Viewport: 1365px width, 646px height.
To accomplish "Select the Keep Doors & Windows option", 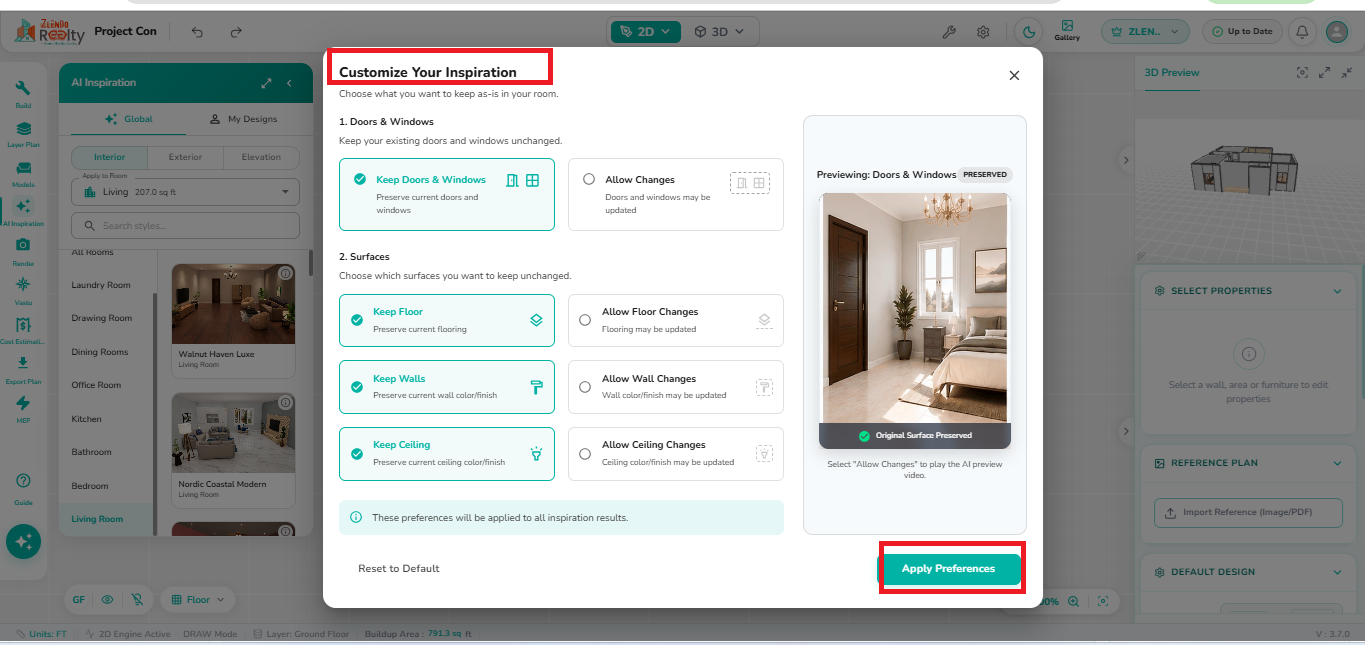I will [x=447, y=195].
